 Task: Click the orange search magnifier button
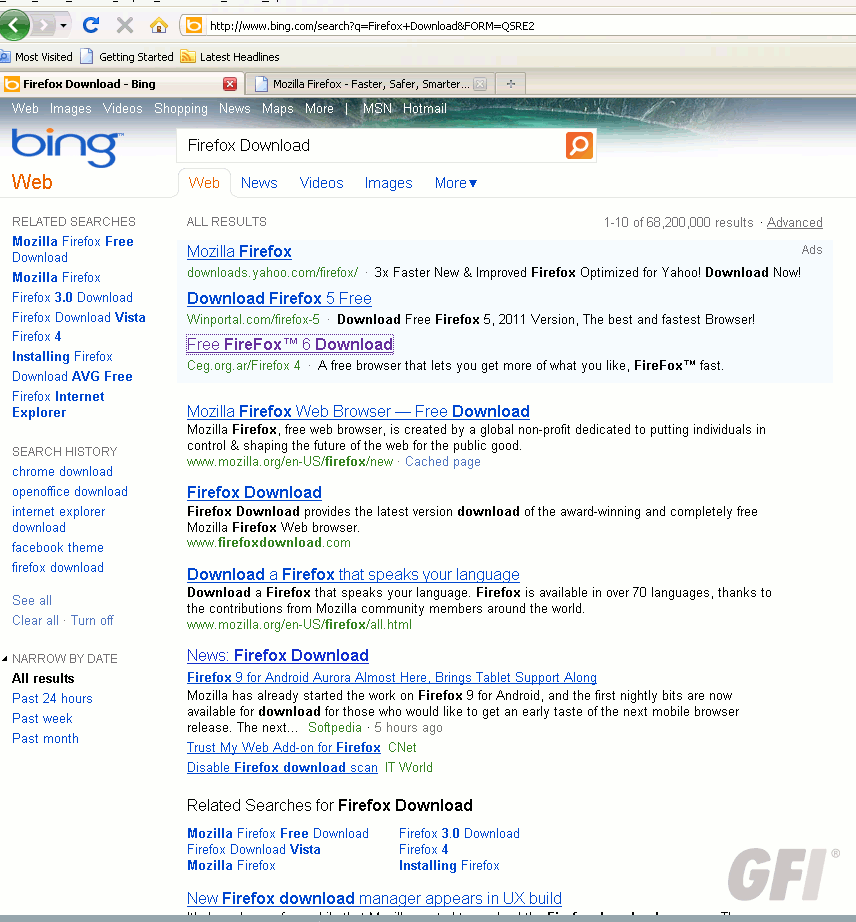pos(579,145)
